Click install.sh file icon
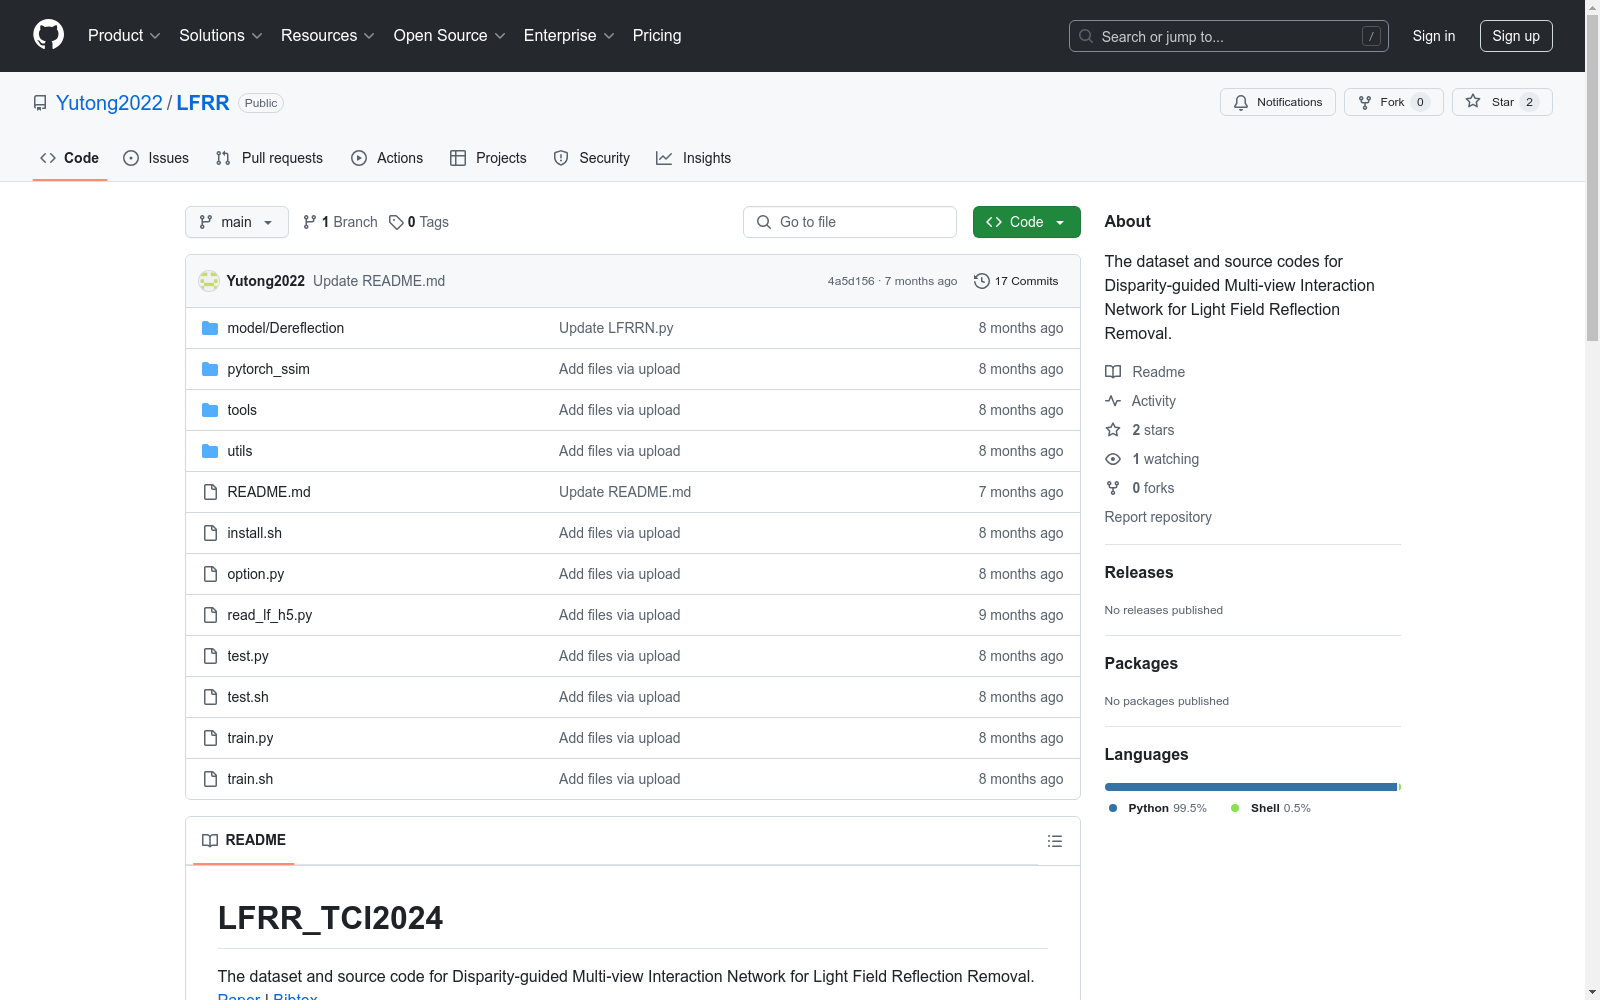The height and width of the screenshot is (1000, 1600). pyautogui.click(x=210, y=533)
